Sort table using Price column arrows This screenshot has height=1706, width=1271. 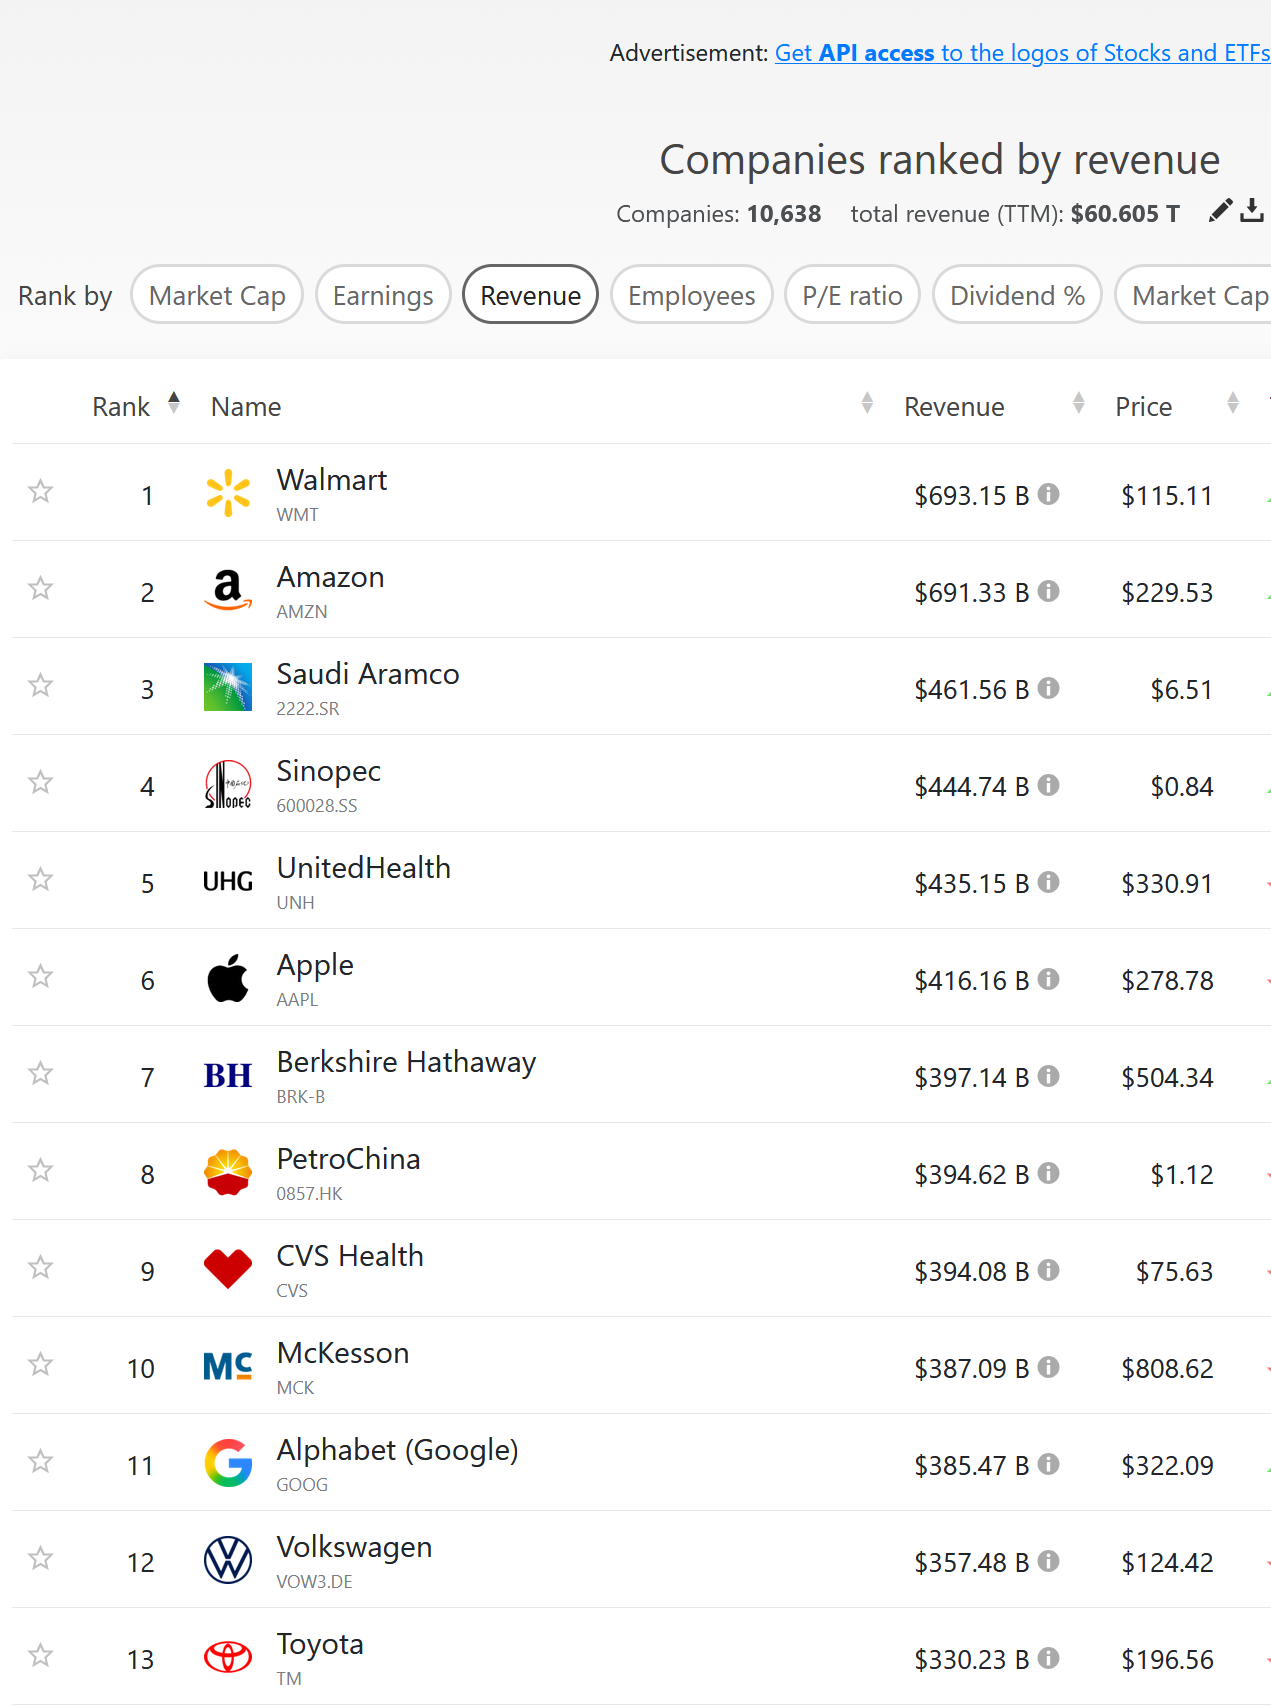(1233, 403)
